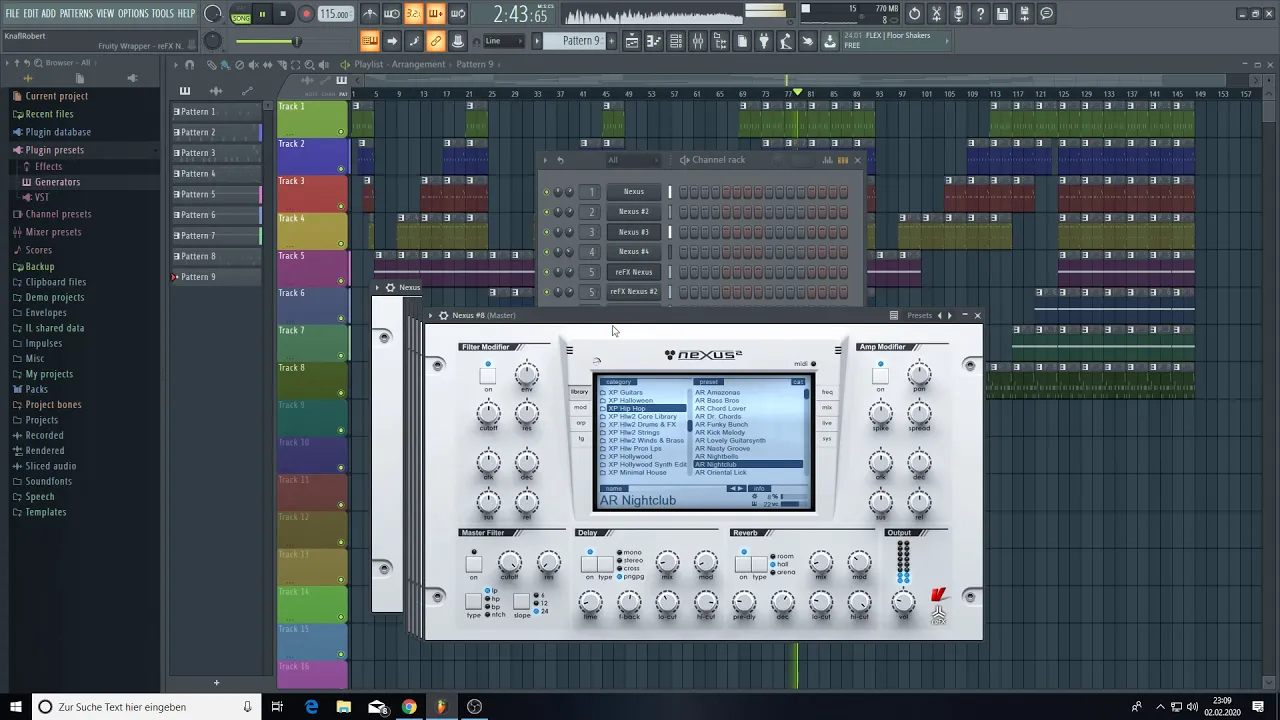Select XP Hollywood category in Nexus

(630, 457)
